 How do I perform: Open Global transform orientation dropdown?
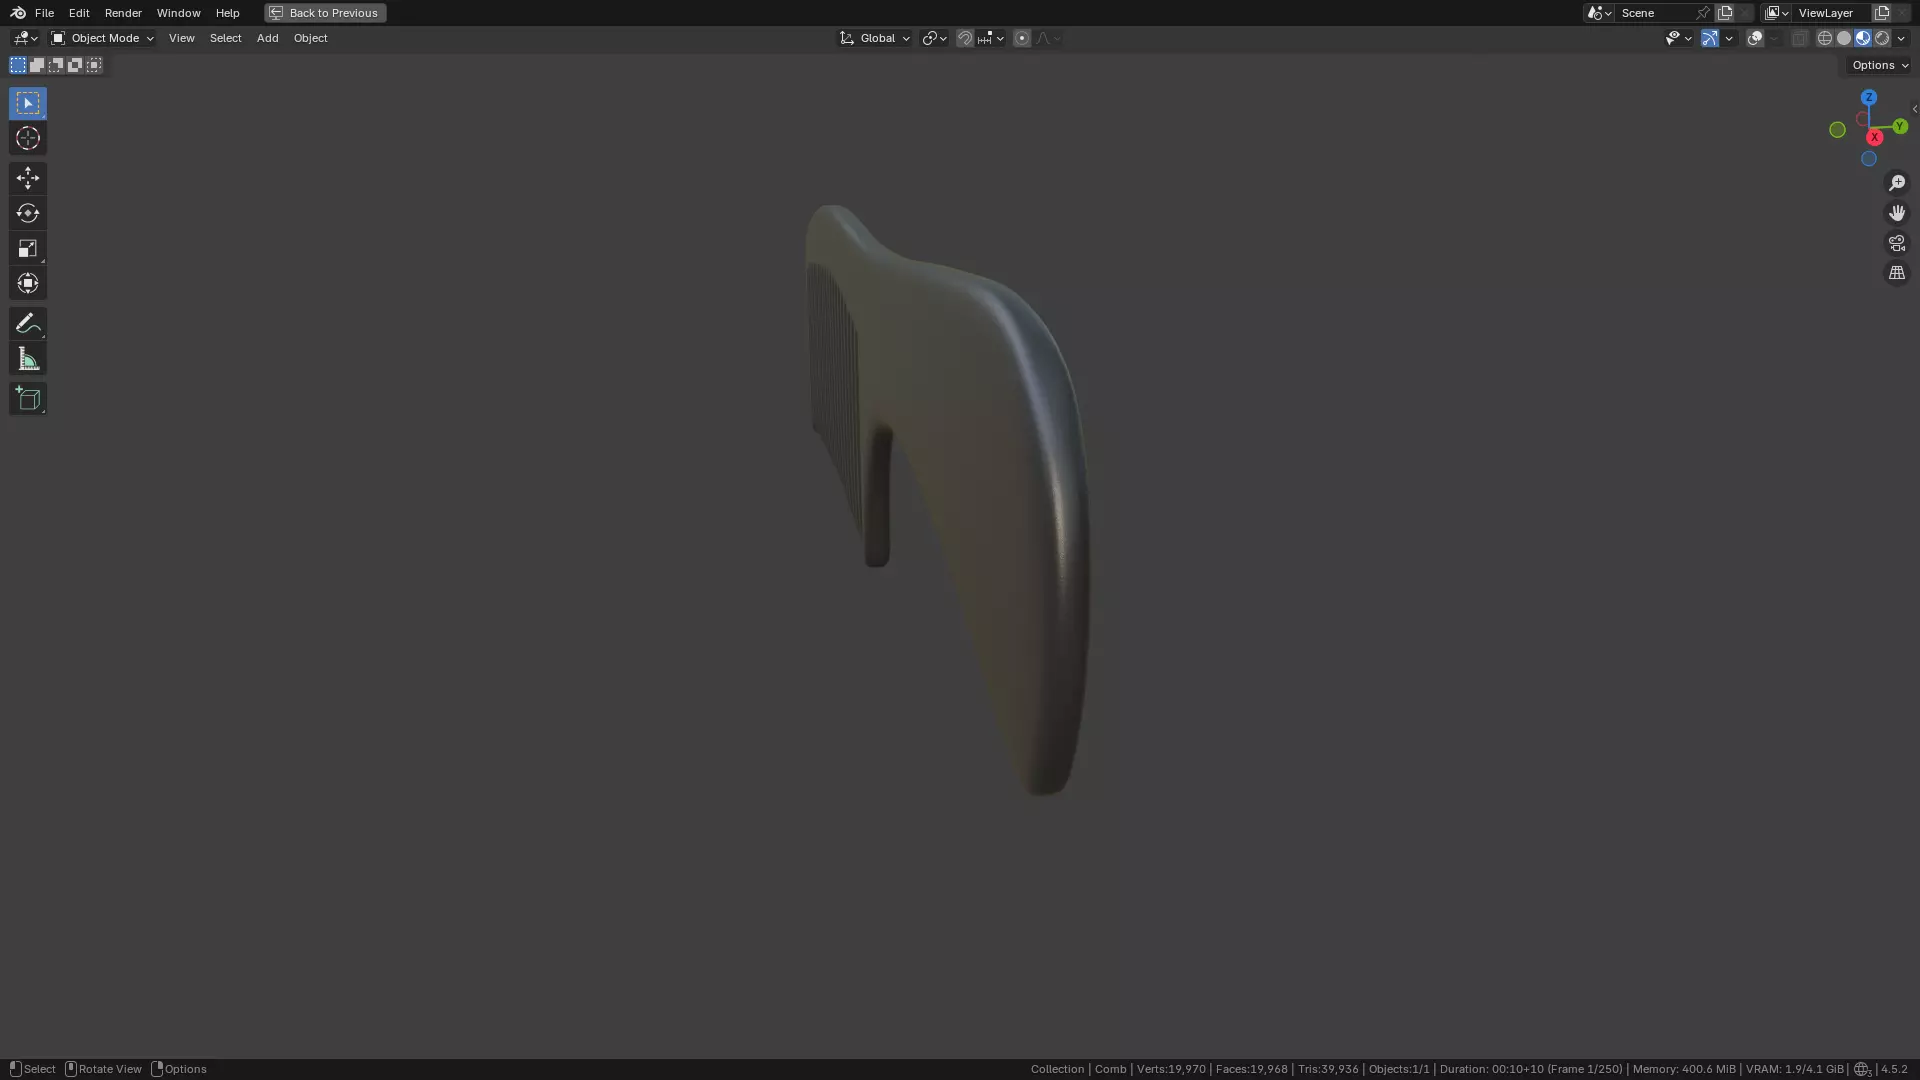875,38
